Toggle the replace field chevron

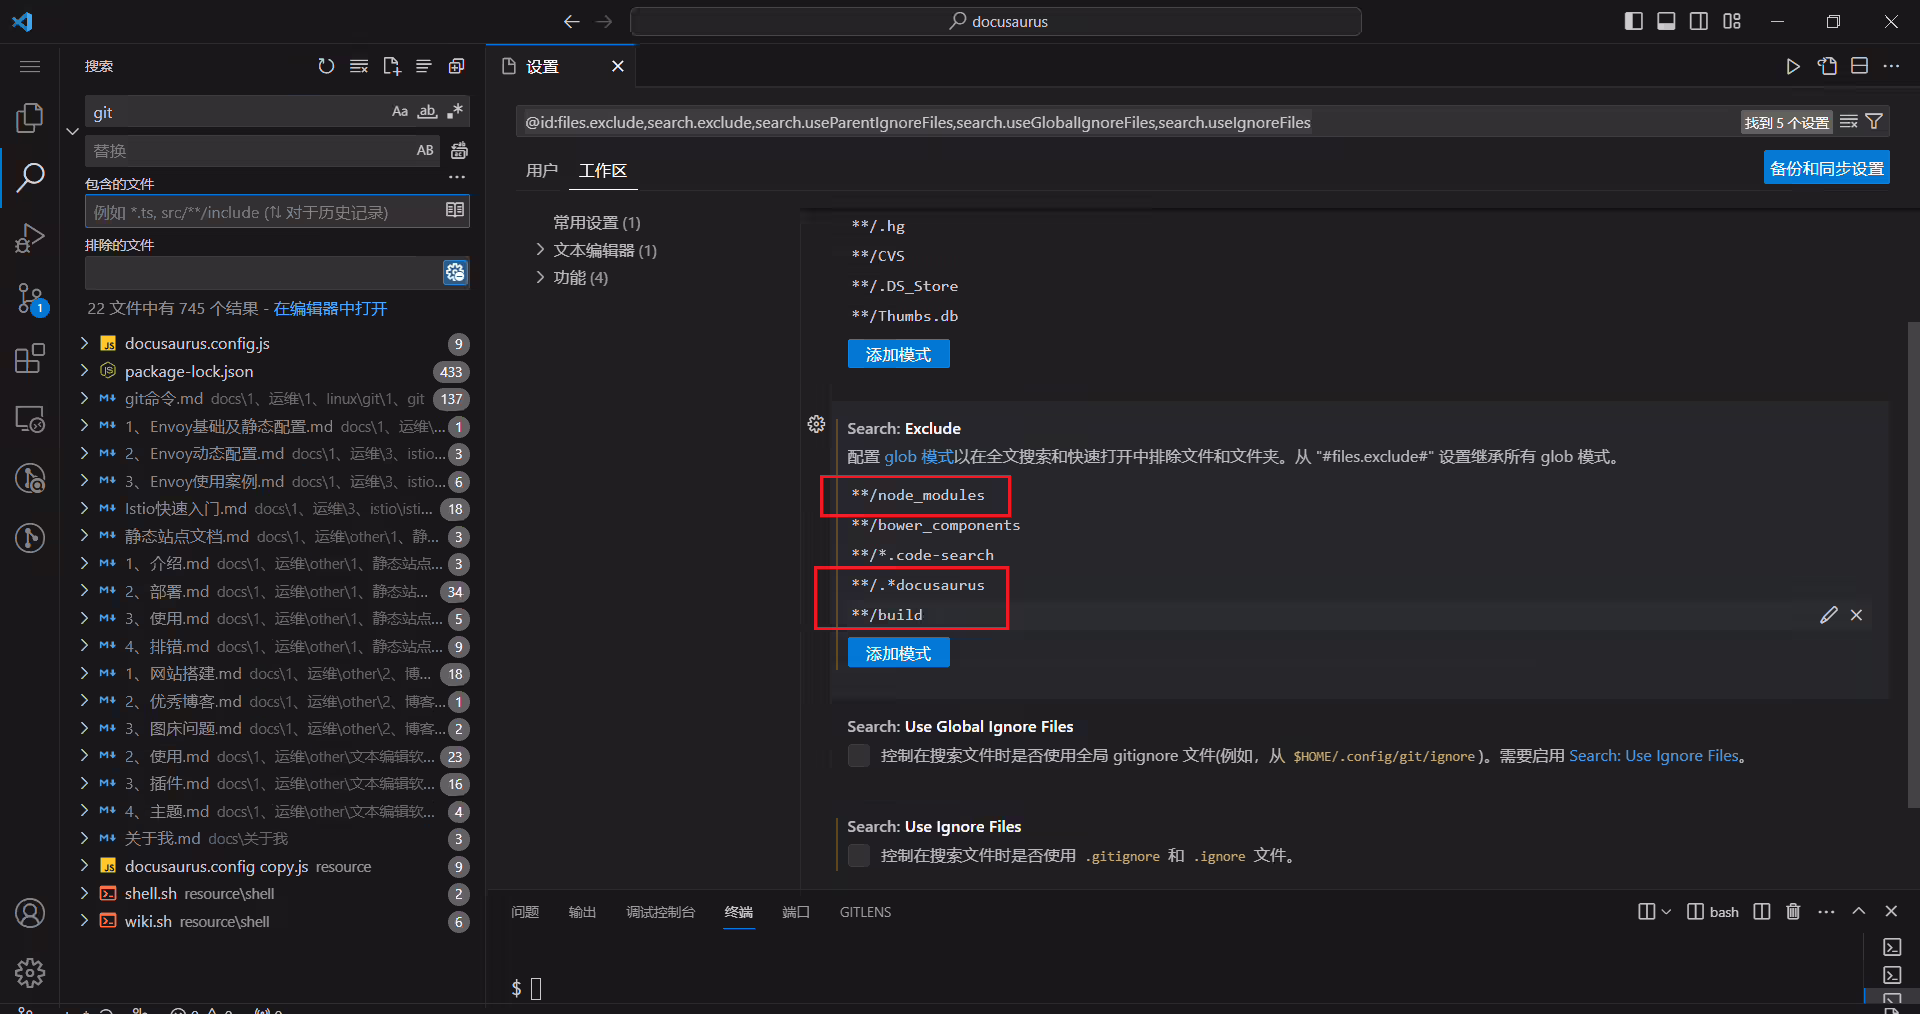tap(72, 131)
